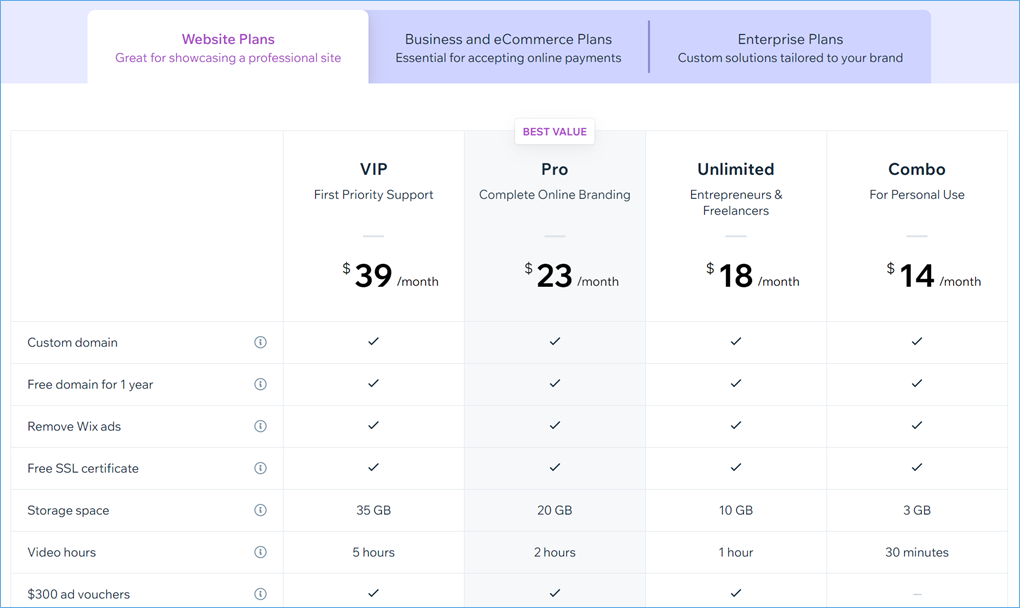Click Combo checkmark for Free SSL certificate
The image size is (1020, 608).
pos(917,468)
